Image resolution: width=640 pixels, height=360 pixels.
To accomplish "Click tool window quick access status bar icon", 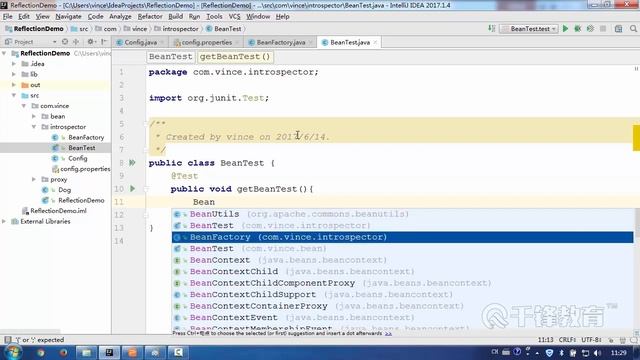I will tap(8, 340).
